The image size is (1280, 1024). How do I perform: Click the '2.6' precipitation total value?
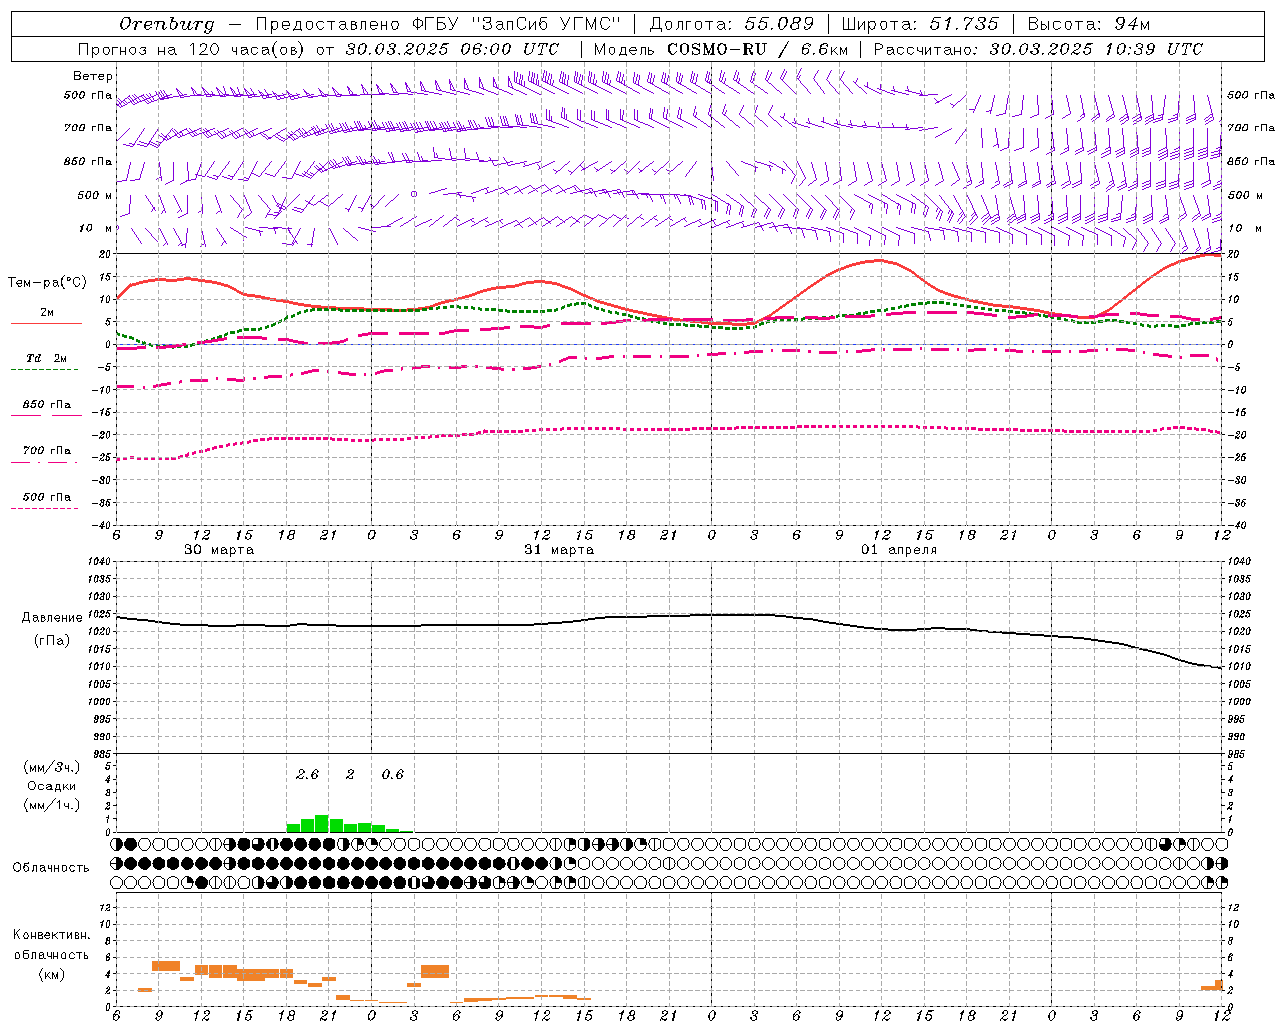[307, 774]
